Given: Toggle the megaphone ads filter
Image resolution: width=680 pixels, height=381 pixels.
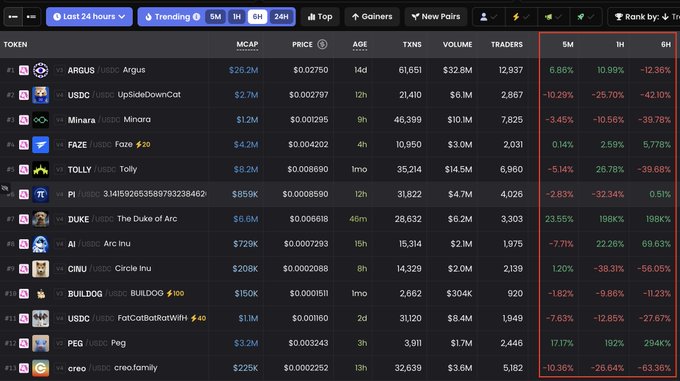Looking at the screenshot, I should coord(553,17).
